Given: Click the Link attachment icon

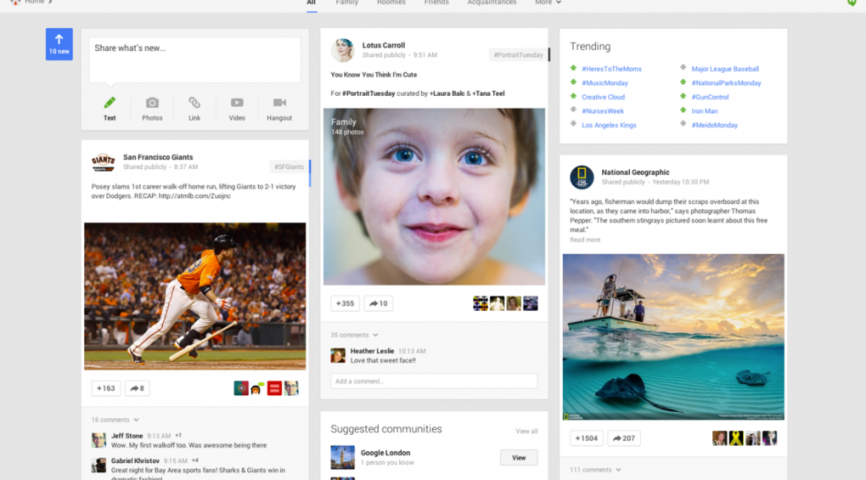Looking at the screenshot, I should pos(194,103).
